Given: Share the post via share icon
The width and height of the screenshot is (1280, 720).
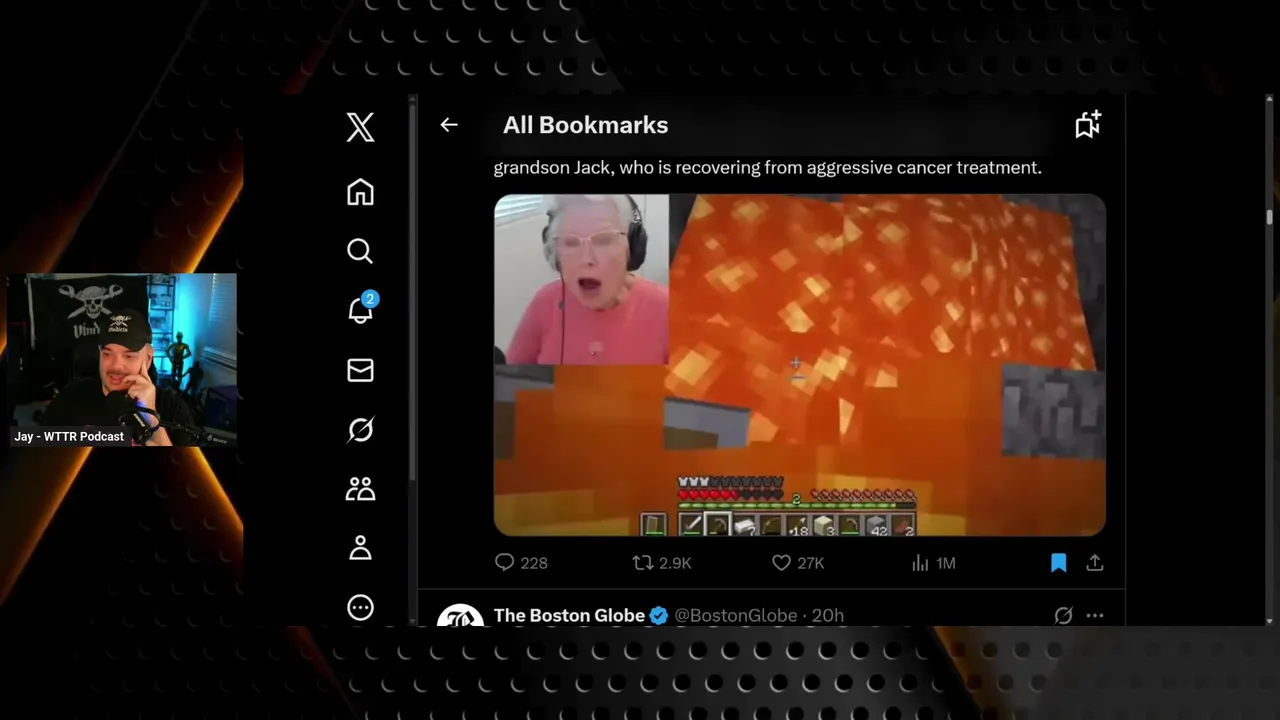Looking at the screenshot, I should point(1095,563).
